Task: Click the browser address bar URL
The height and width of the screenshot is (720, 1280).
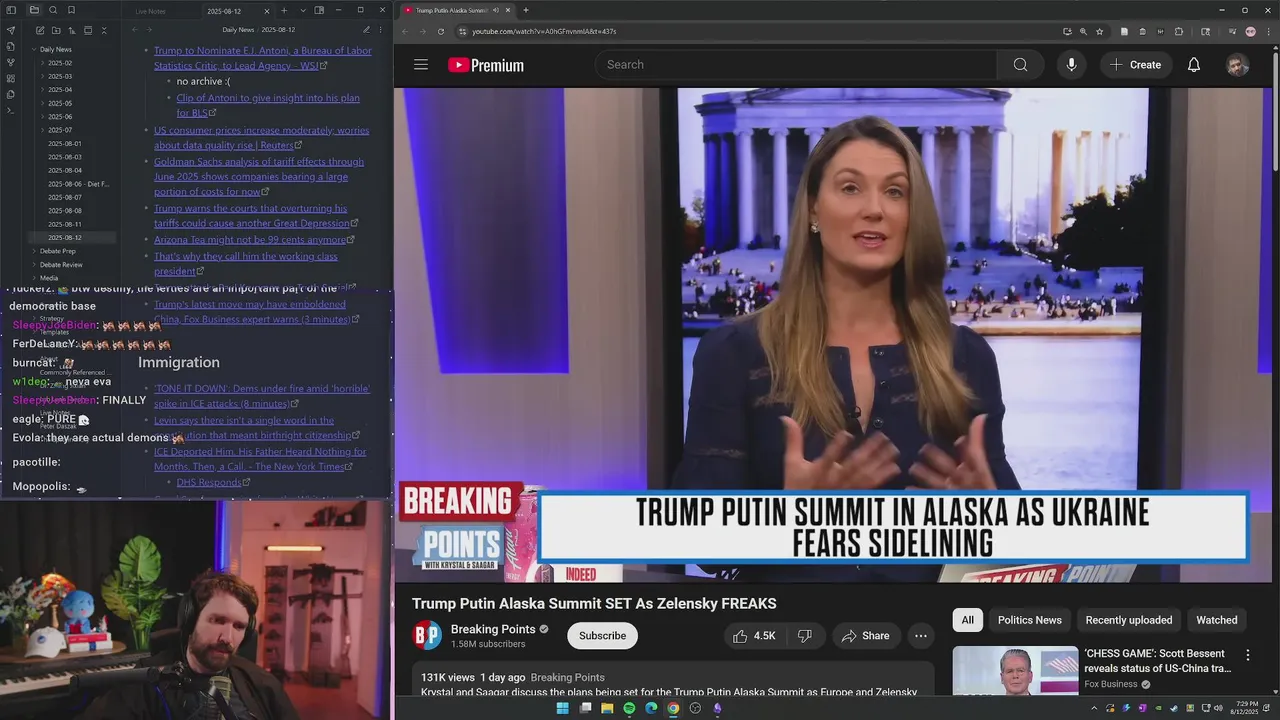Action: coord(544,31)
